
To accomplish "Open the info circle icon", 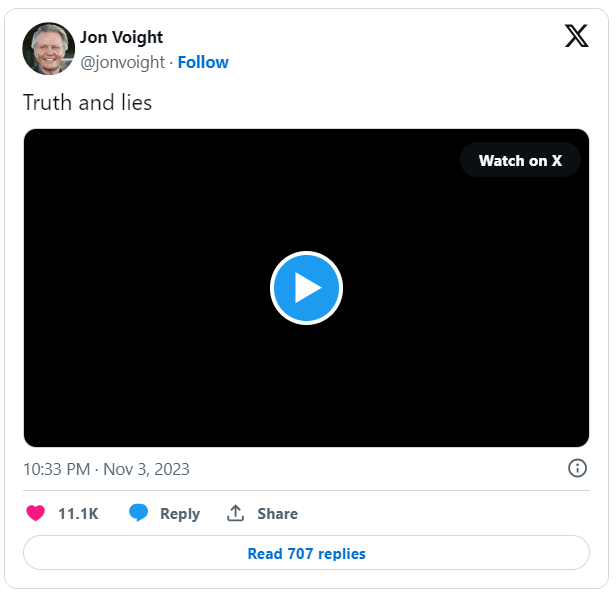I will click(x=577, y=468).
